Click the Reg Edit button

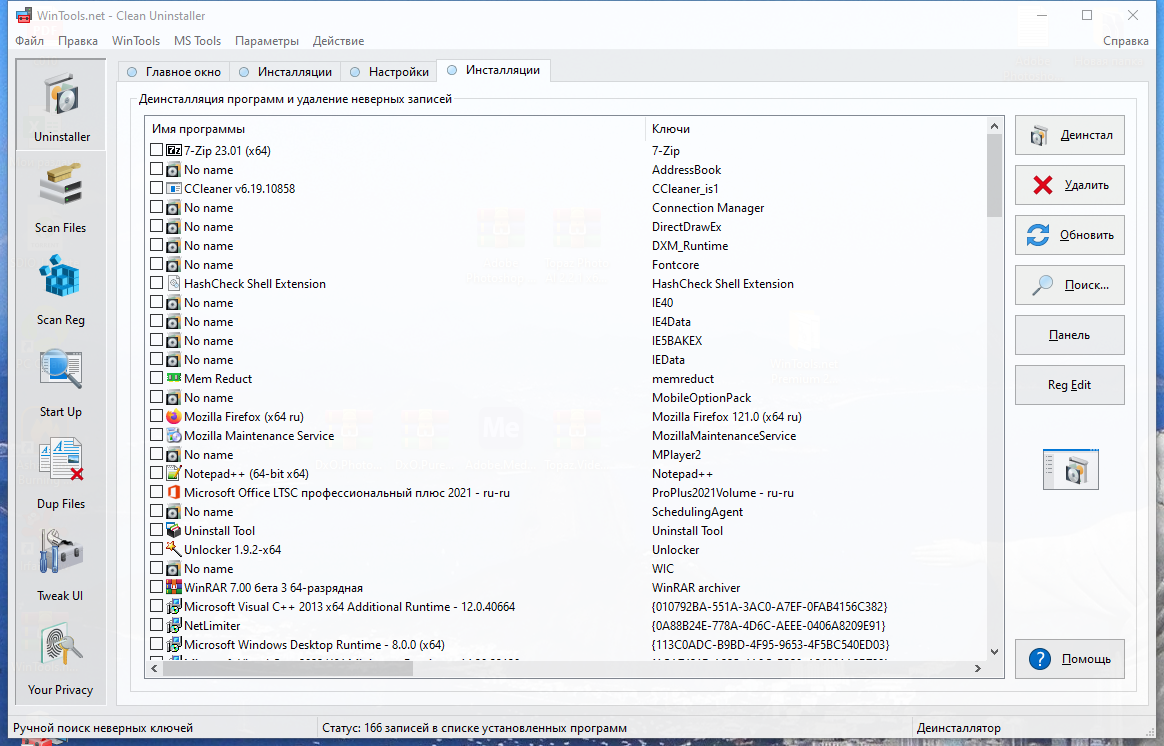[1070, 385]
